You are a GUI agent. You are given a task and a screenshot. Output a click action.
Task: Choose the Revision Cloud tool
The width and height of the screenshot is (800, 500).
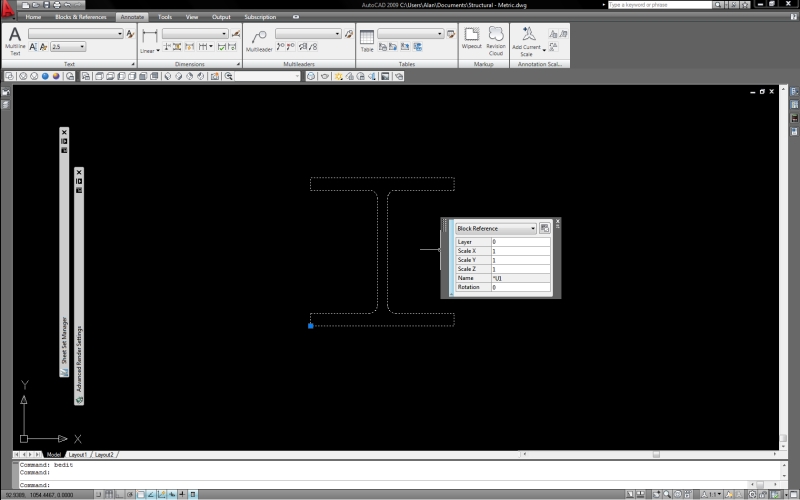[x=495, y=41]
